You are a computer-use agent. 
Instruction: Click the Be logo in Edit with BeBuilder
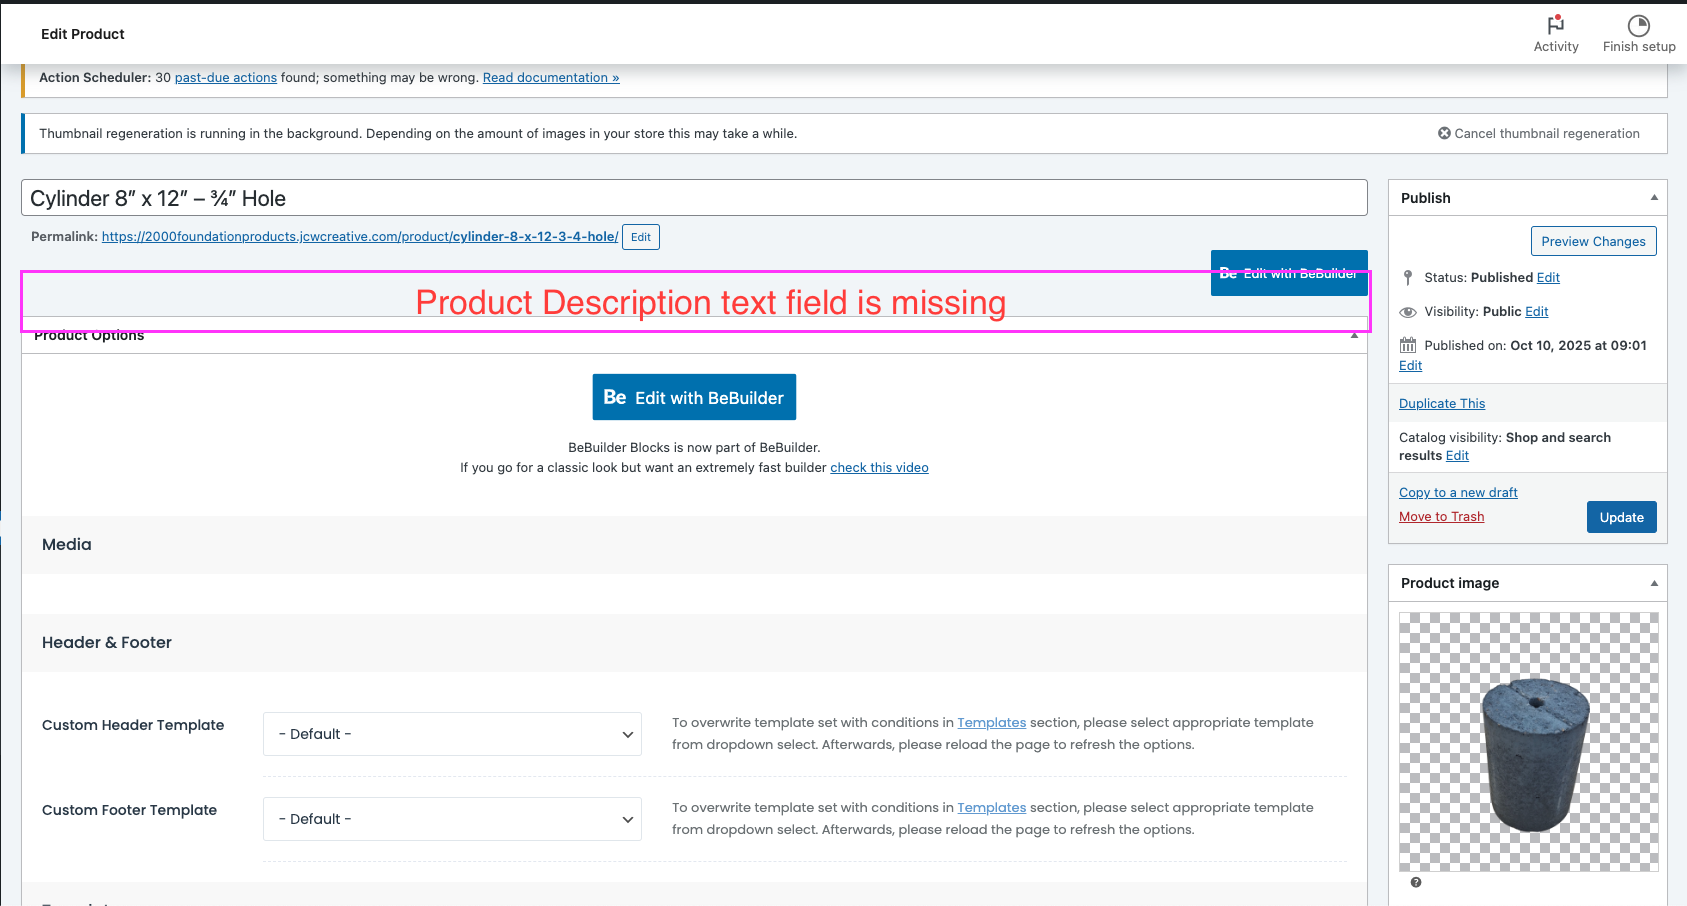[x=615, y=397]
